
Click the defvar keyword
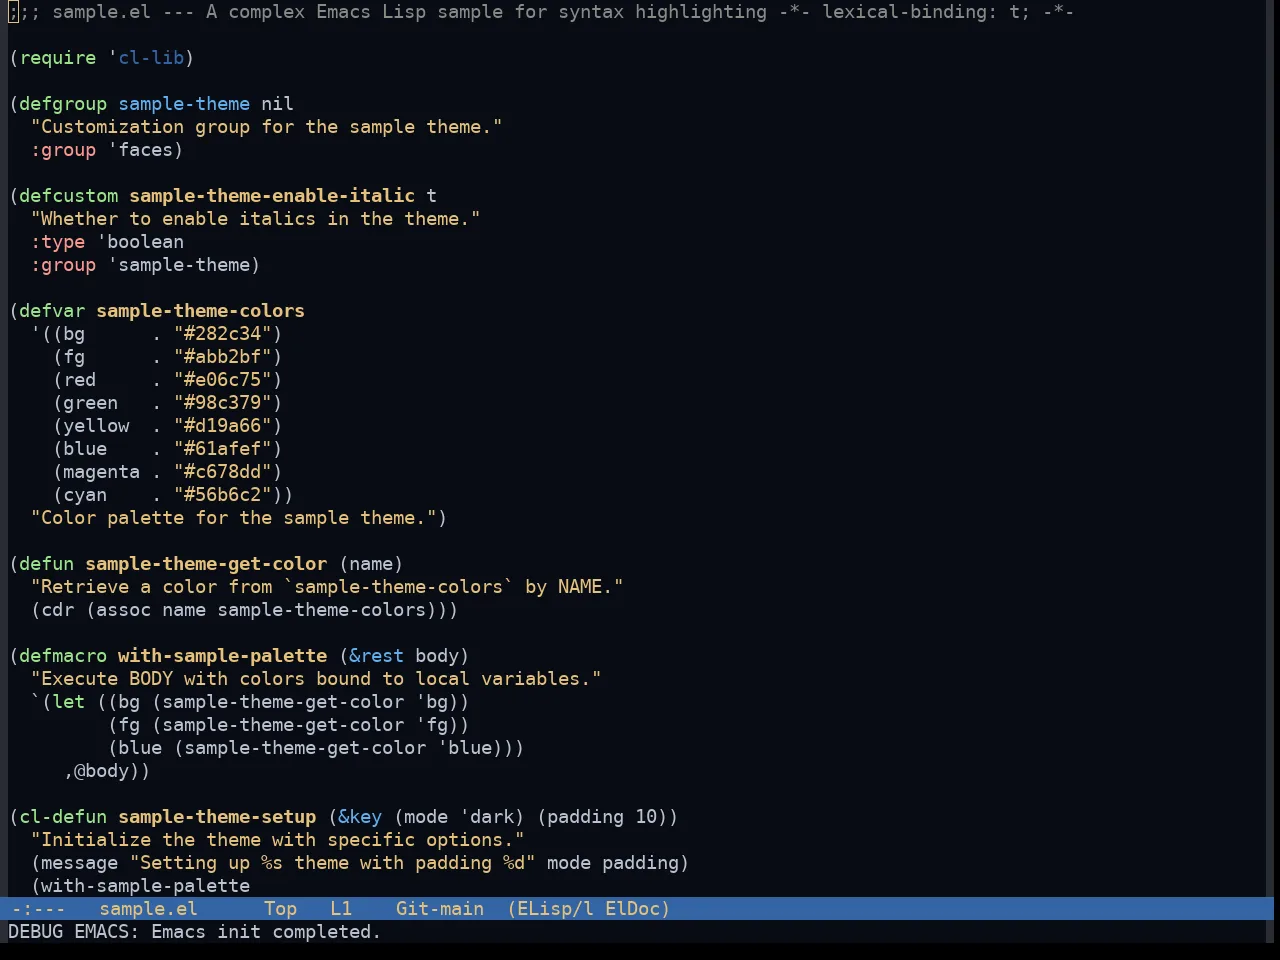click(52, 311)
